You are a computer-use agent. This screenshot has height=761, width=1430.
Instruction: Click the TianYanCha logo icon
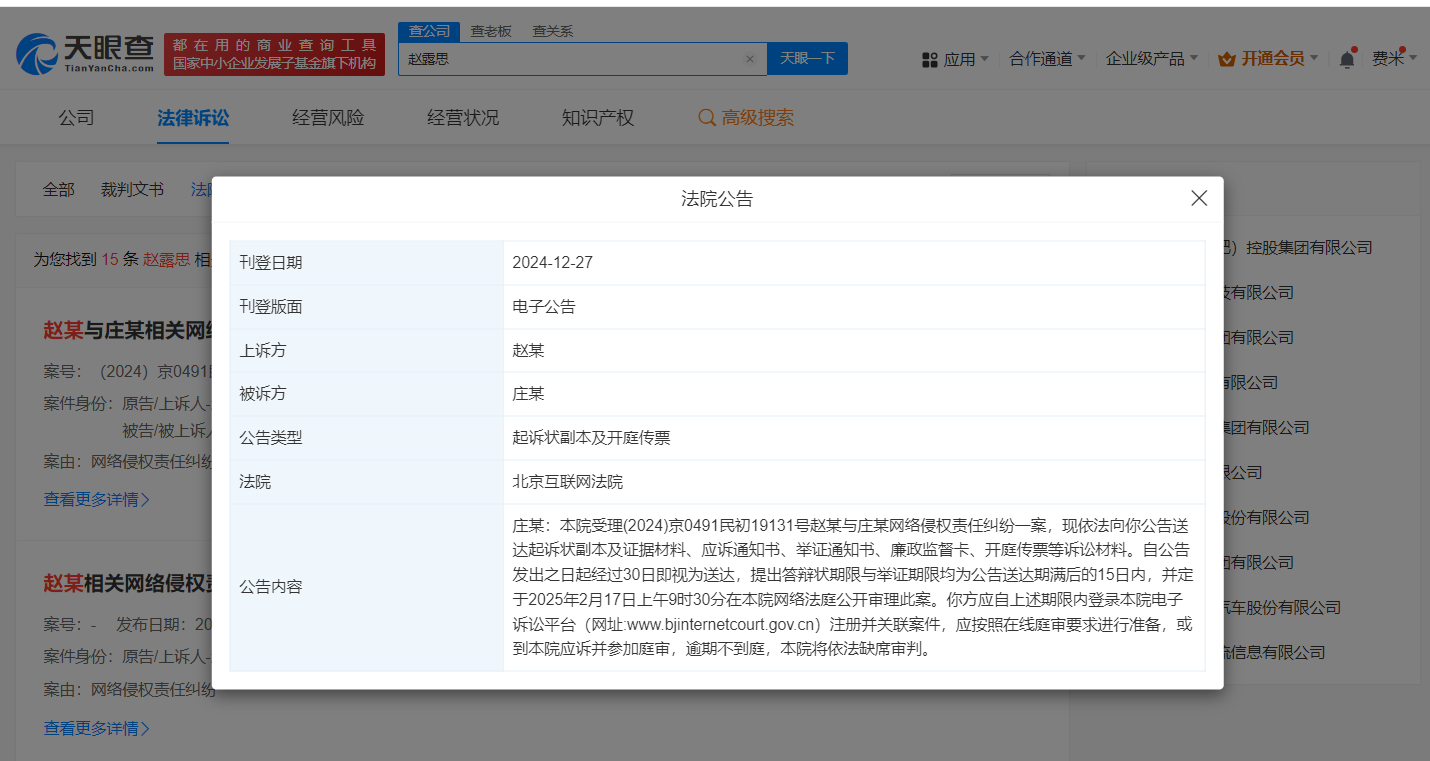(38, 54)
